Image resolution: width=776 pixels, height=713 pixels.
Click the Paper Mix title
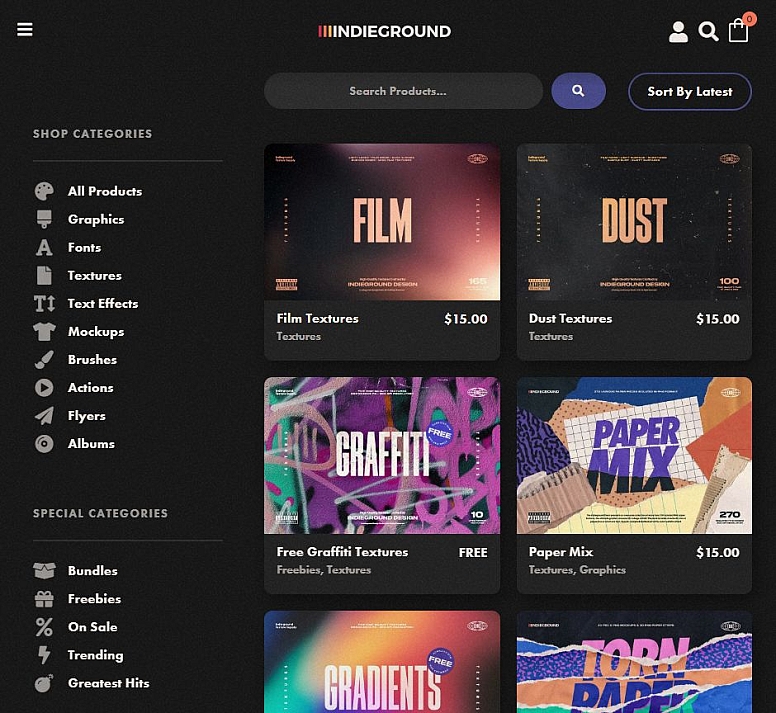(561, 552)
